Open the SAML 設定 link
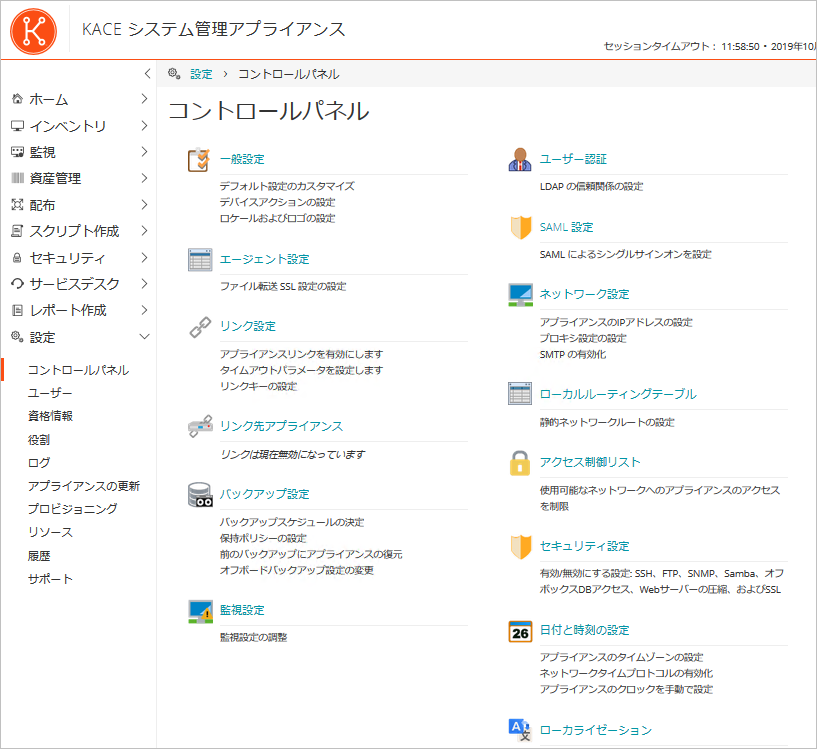Screen dimensions: 817x749 566,227
